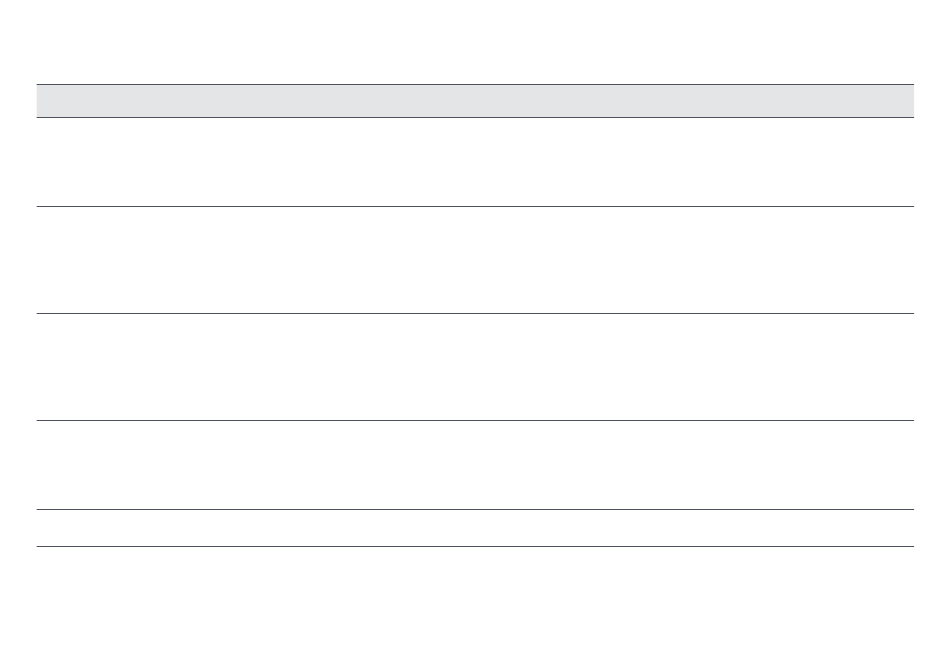950x662 pixels.
Task: Click blank margin above the table
Action: point(475,41)
